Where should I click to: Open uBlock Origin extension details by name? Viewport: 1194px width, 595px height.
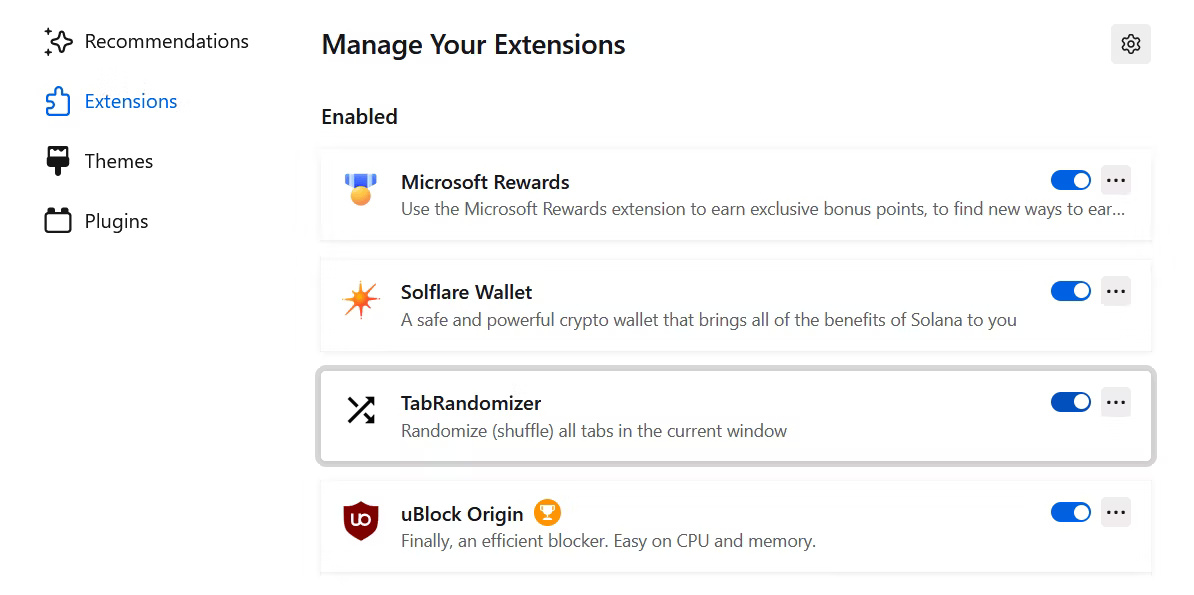[462, 514]
